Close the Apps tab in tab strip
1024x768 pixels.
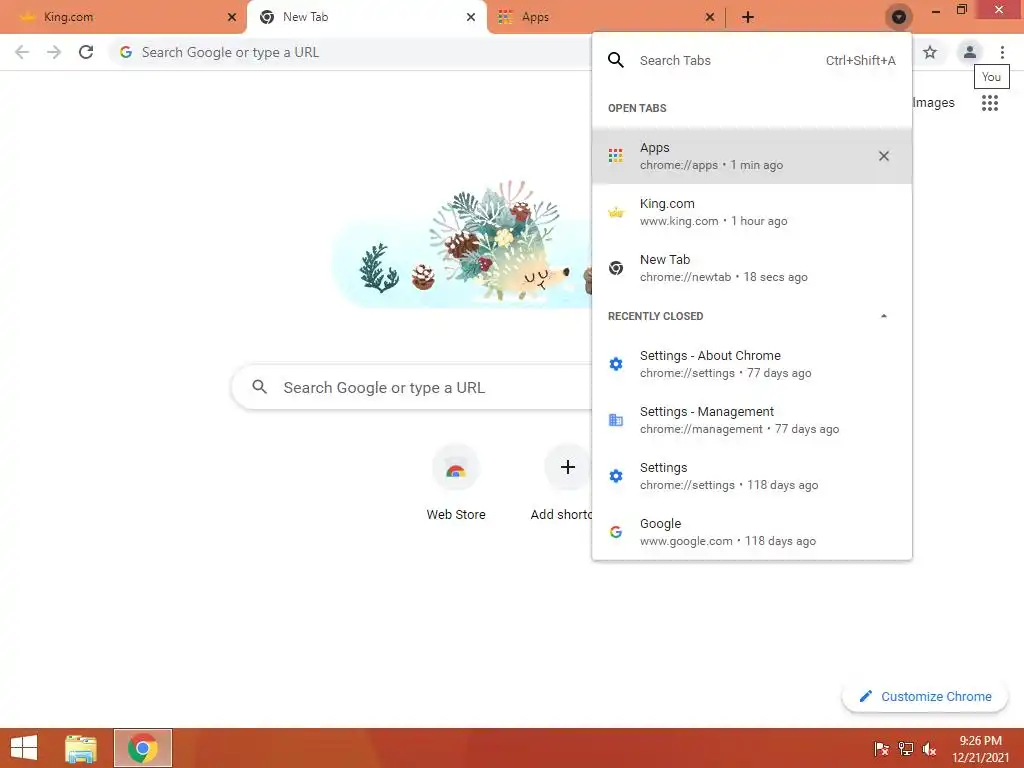pyautogui.click(x=710, y=17)
